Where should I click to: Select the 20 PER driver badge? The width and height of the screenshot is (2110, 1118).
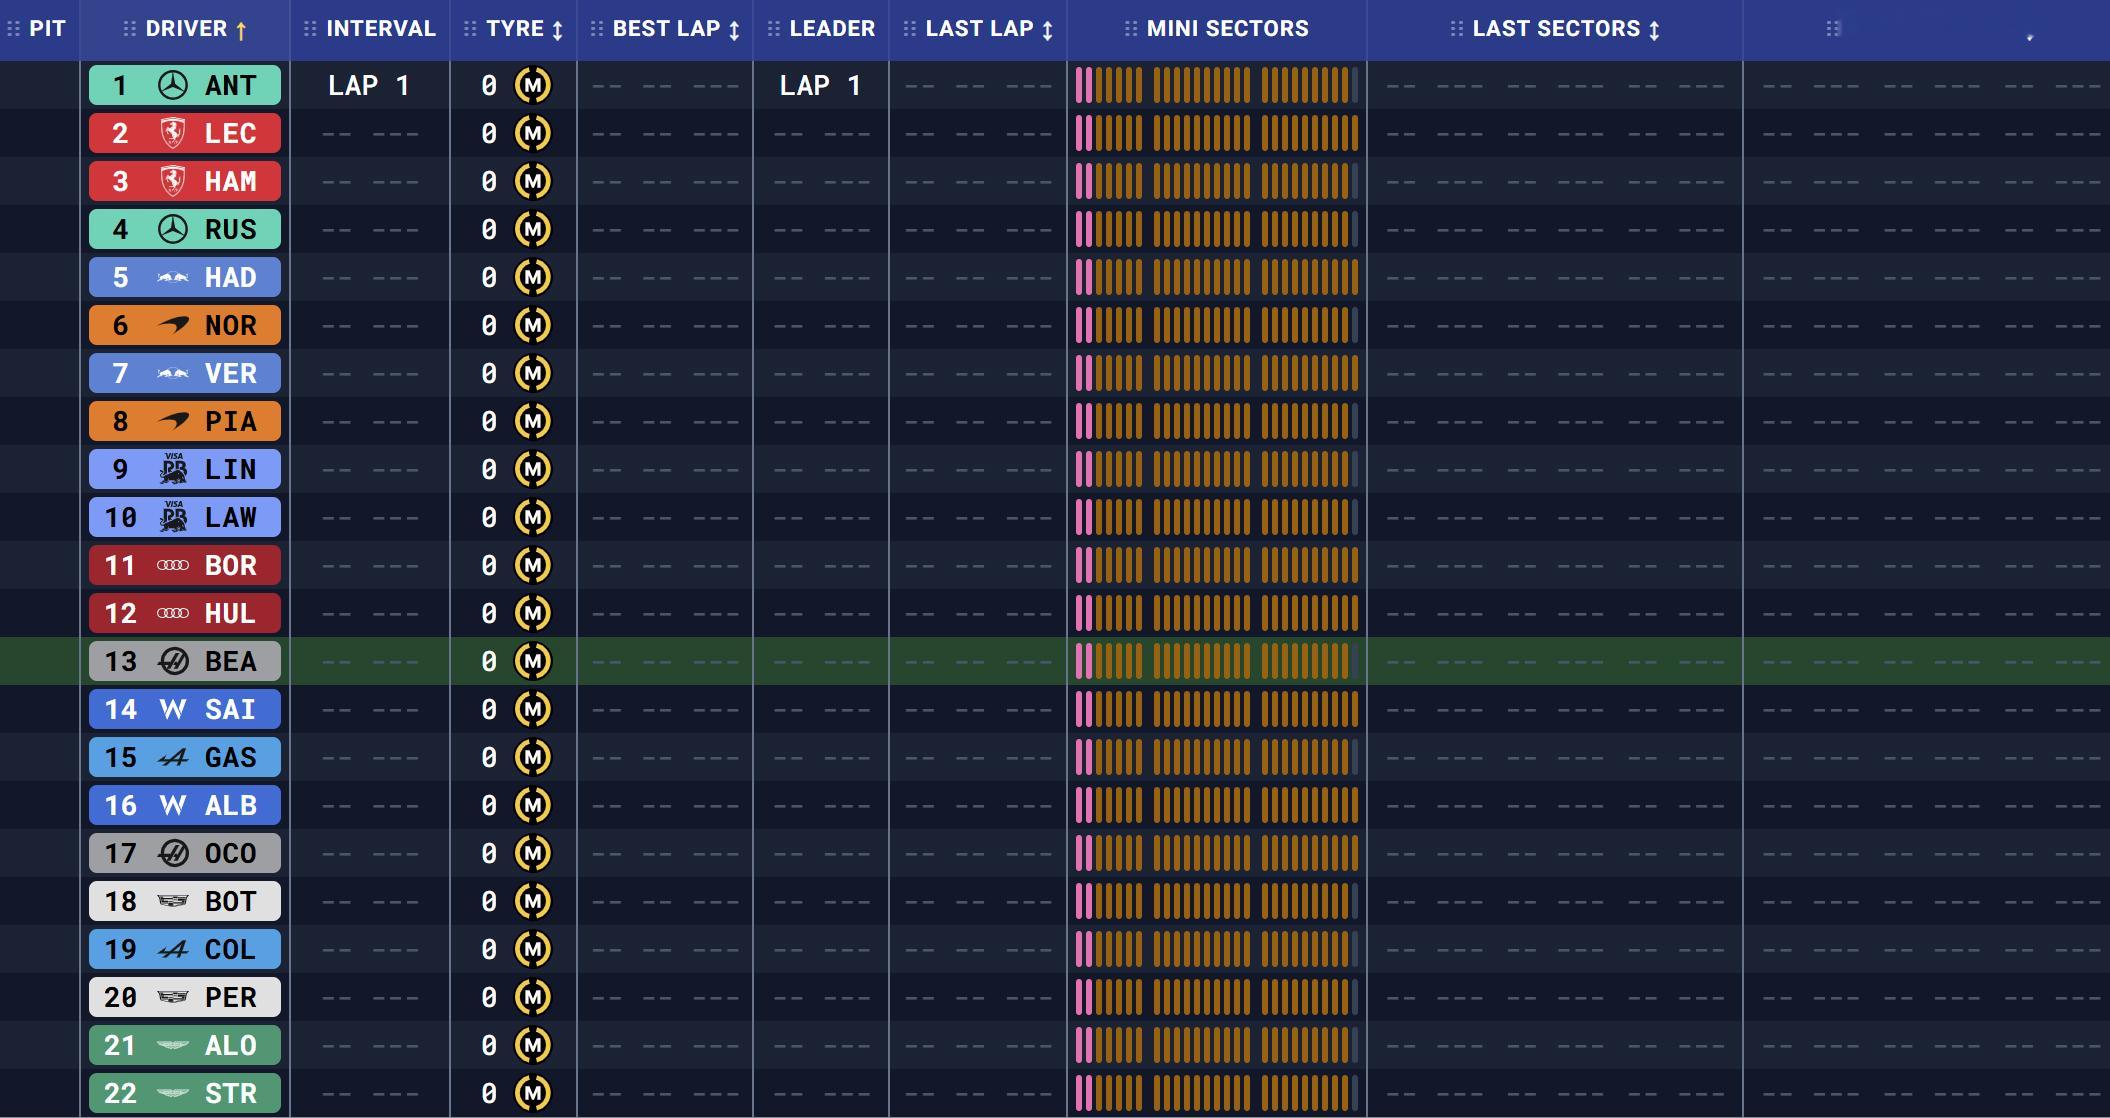tap(185, 997)
